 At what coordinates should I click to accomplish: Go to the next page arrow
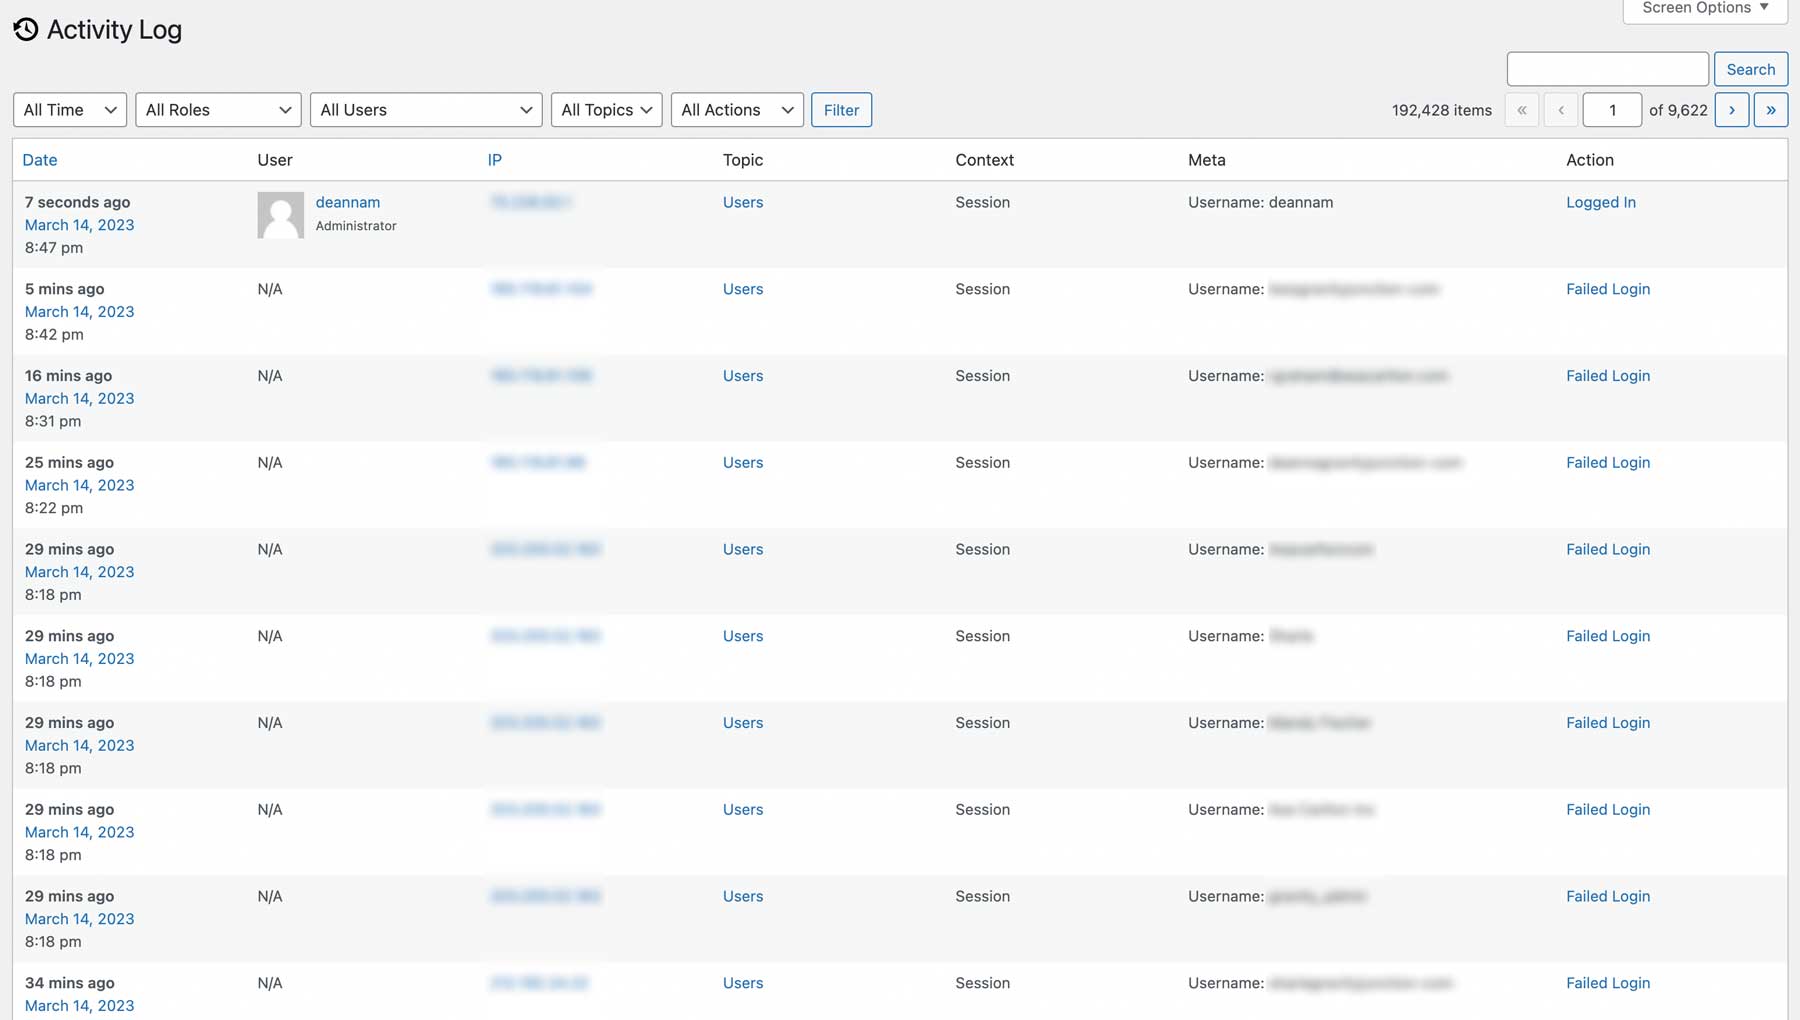pyautogui.click(x=1731, y=110)
